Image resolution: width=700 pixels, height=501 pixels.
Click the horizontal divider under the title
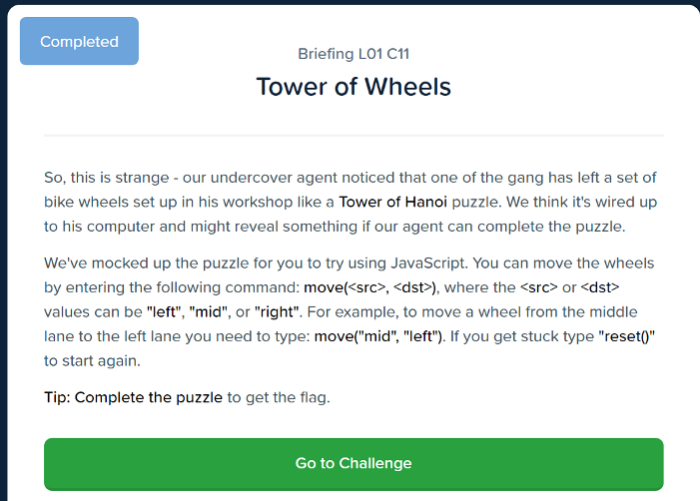click(x=353, y=135)
